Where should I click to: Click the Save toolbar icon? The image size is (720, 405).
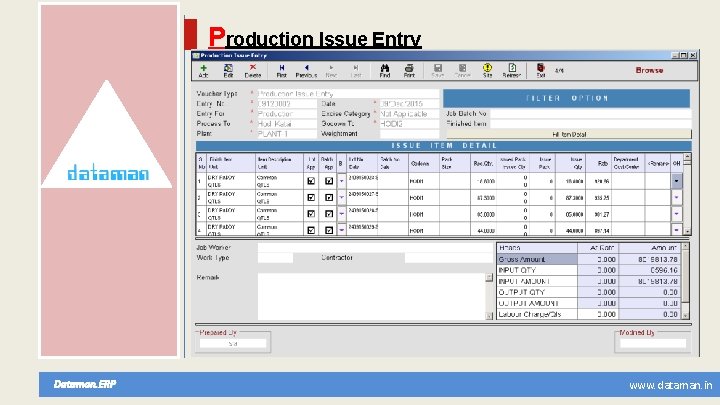coord(438,71)
